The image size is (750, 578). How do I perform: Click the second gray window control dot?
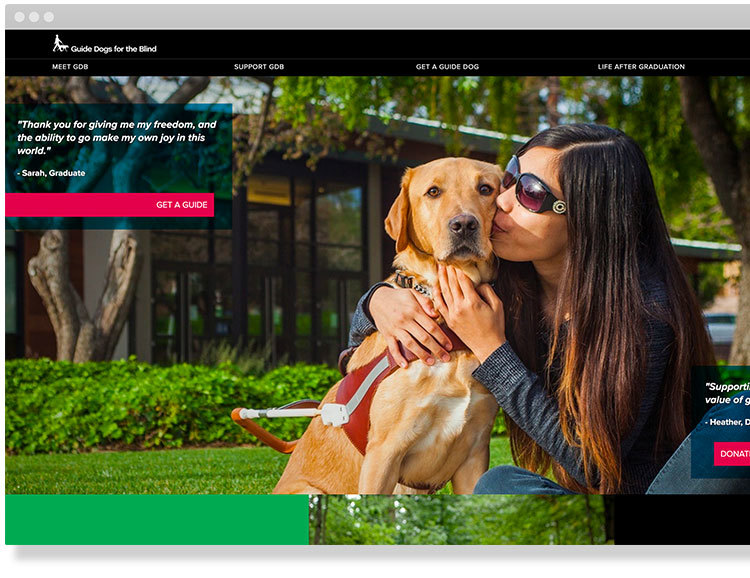[34, 17]
